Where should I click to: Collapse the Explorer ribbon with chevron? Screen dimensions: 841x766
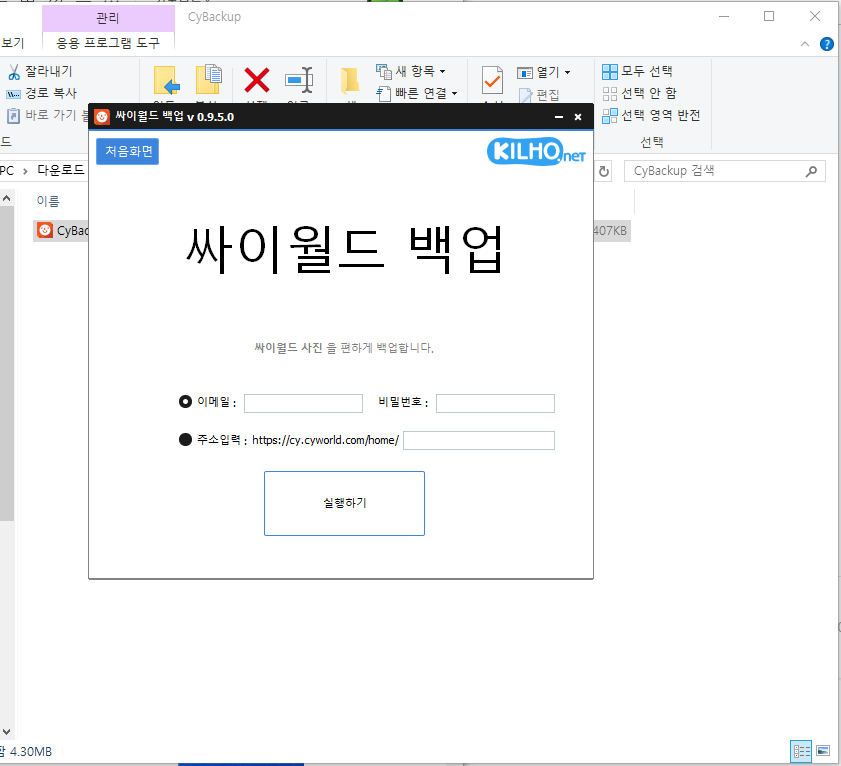coord(805,44)
